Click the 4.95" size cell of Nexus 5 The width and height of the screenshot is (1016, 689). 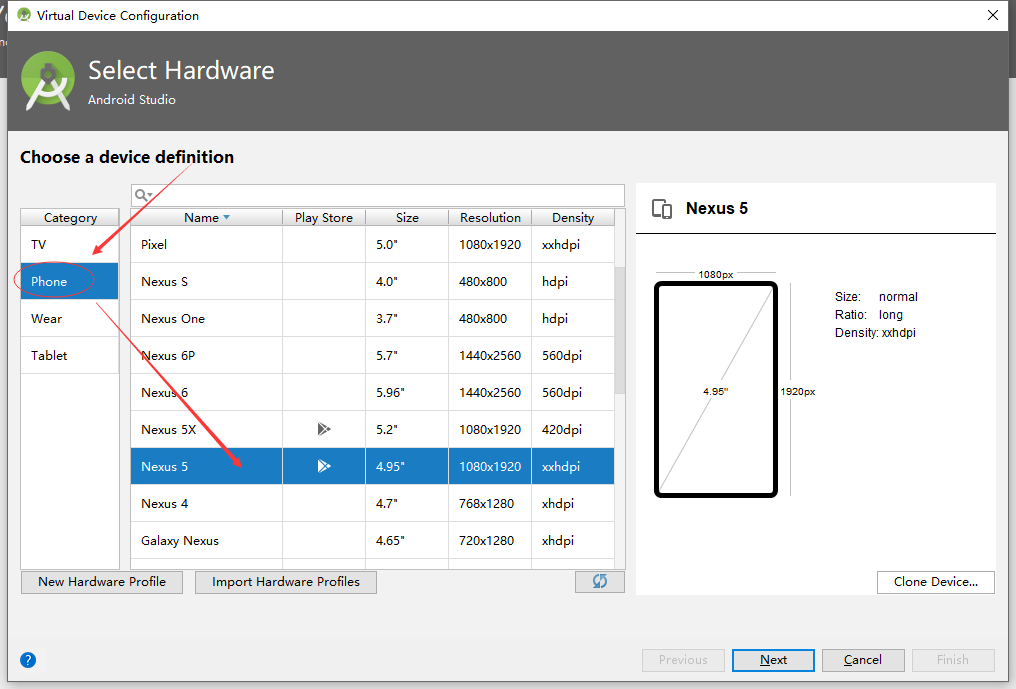[407, 466]
